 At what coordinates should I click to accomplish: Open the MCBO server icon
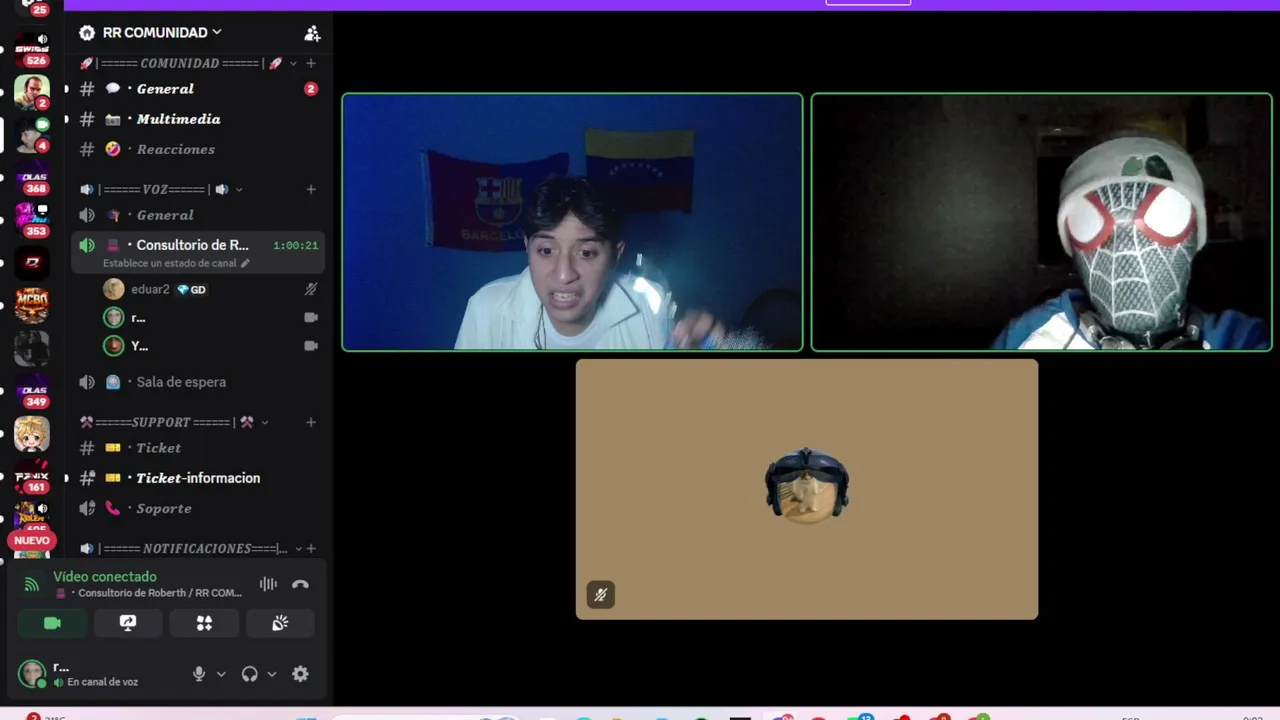tap(32, 306)
